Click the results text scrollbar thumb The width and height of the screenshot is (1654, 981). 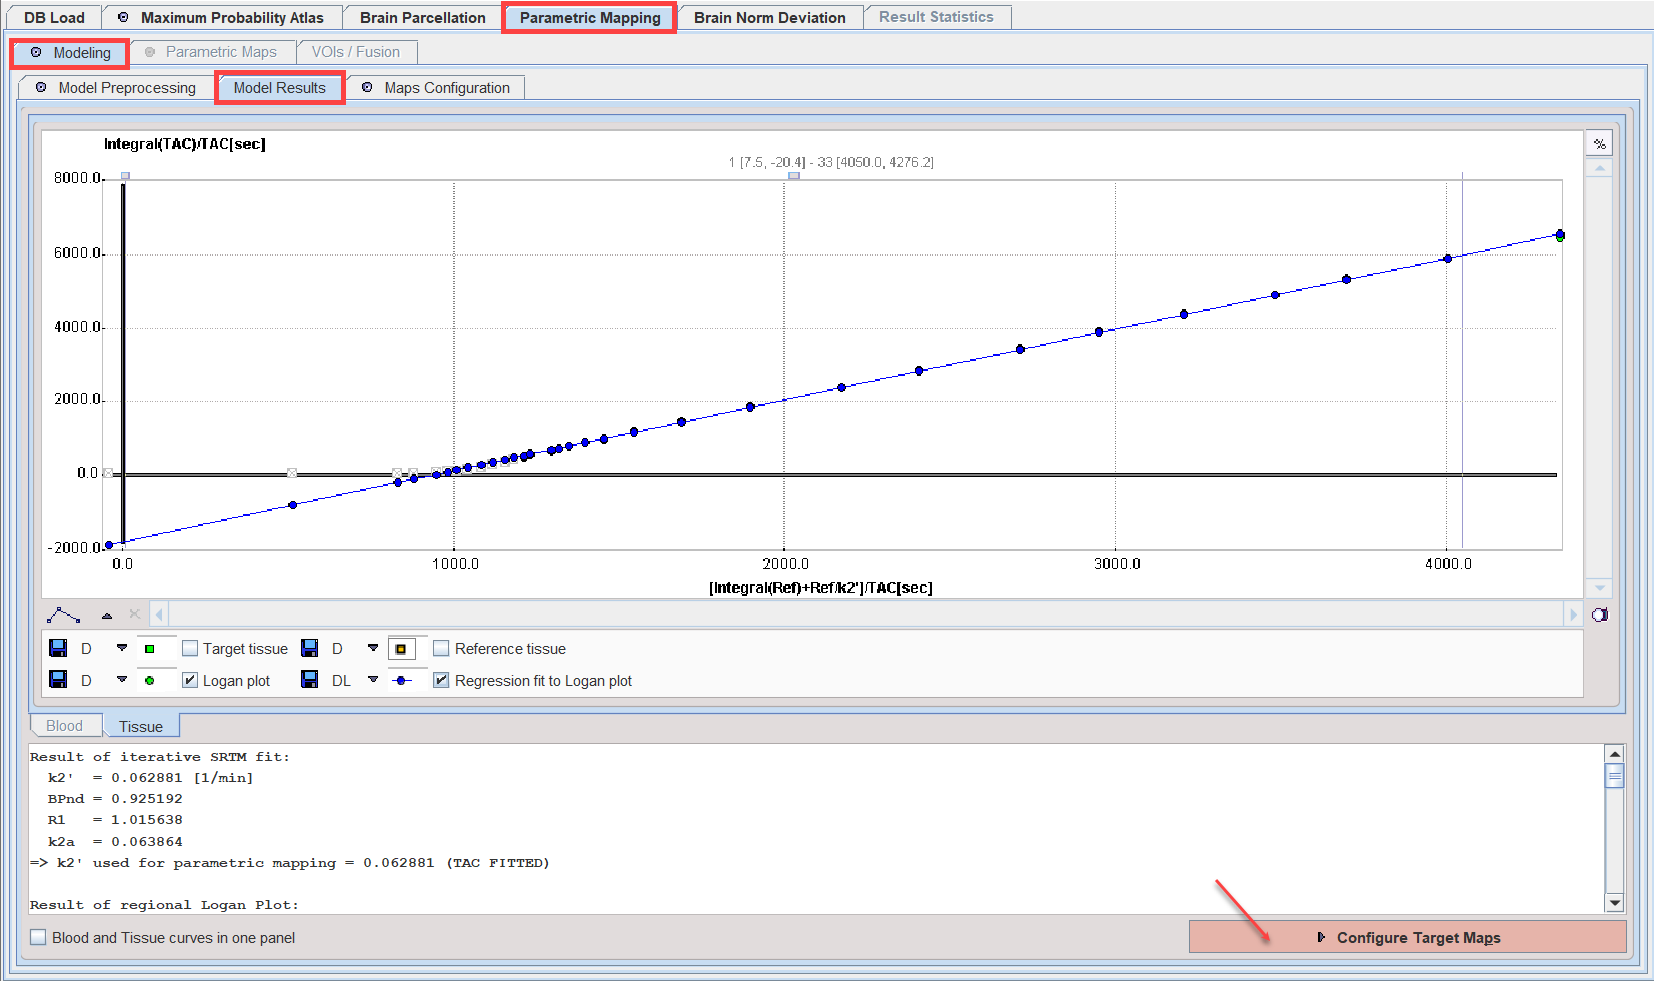click(x=1614, y=776)
